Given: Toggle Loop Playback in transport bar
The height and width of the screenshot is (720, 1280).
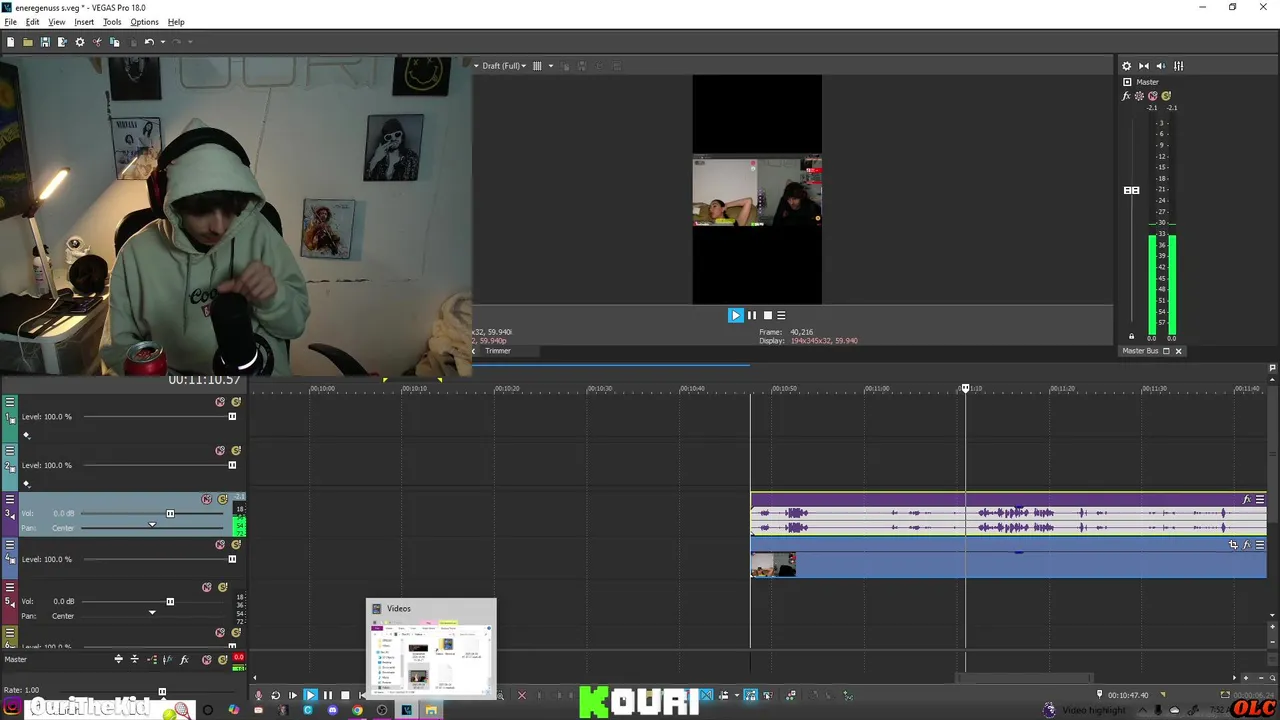Looking at the screenshot, I should pyautogui.click(x=275, y=695).
